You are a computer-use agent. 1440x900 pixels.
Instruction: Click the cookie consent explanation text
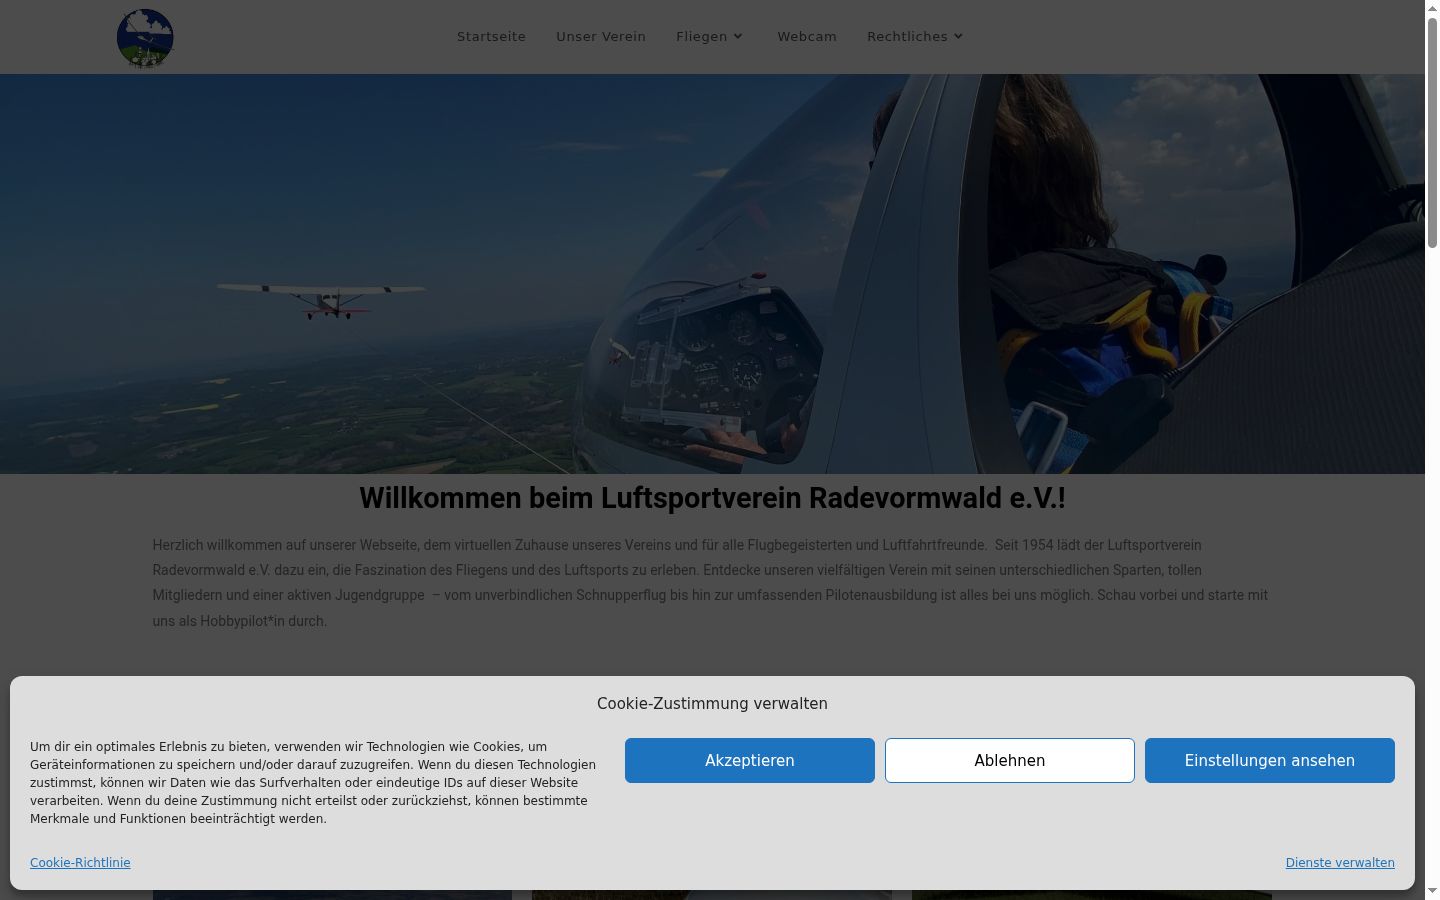(313, 783)
